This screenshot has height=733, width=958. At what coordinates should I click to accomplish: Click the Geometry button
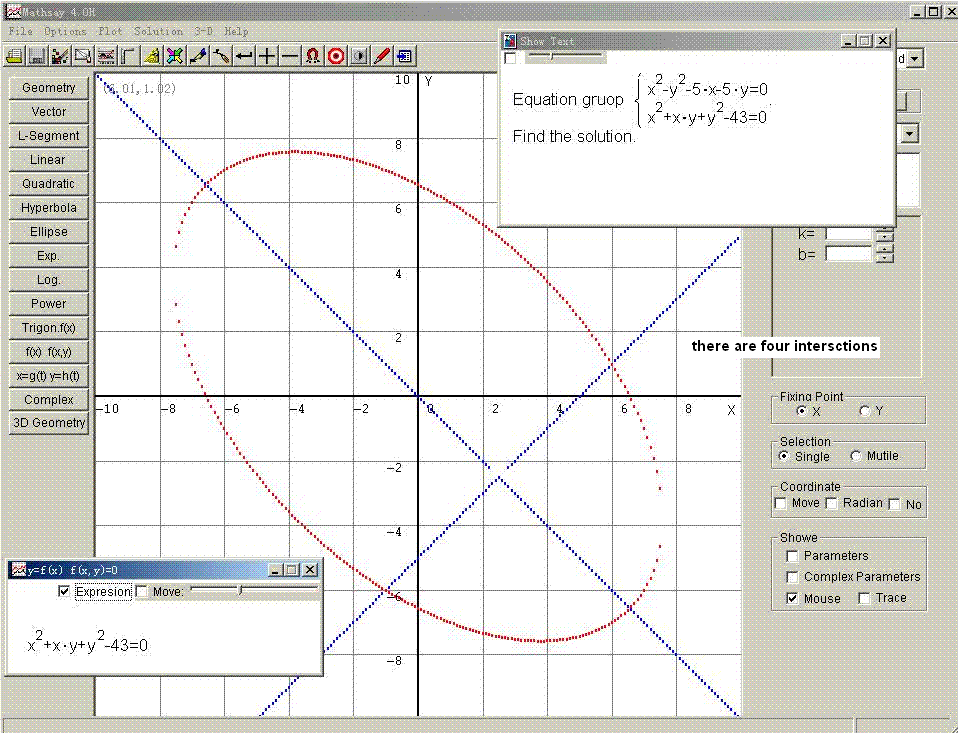[x=49, y=88]
